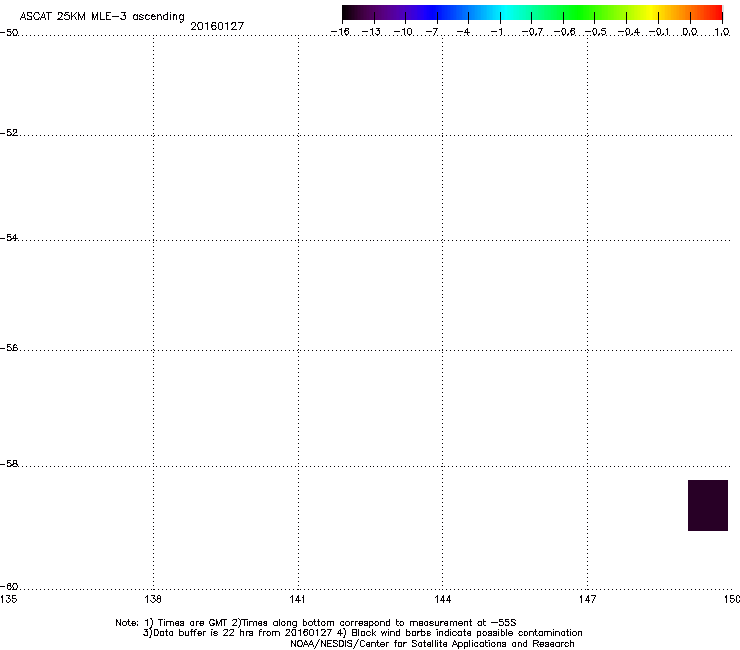Click the -16 colorbar label

pyautogui.click(x=340, y=32)
